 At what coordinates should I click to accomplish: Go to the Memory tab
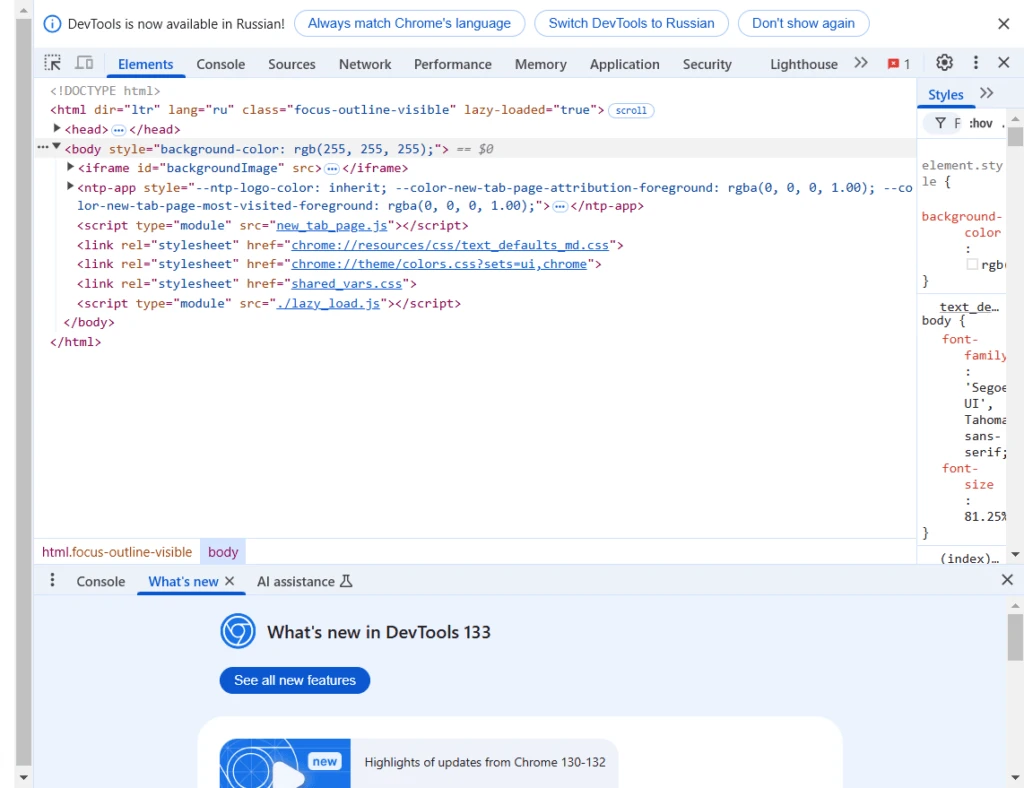(541, 64)
